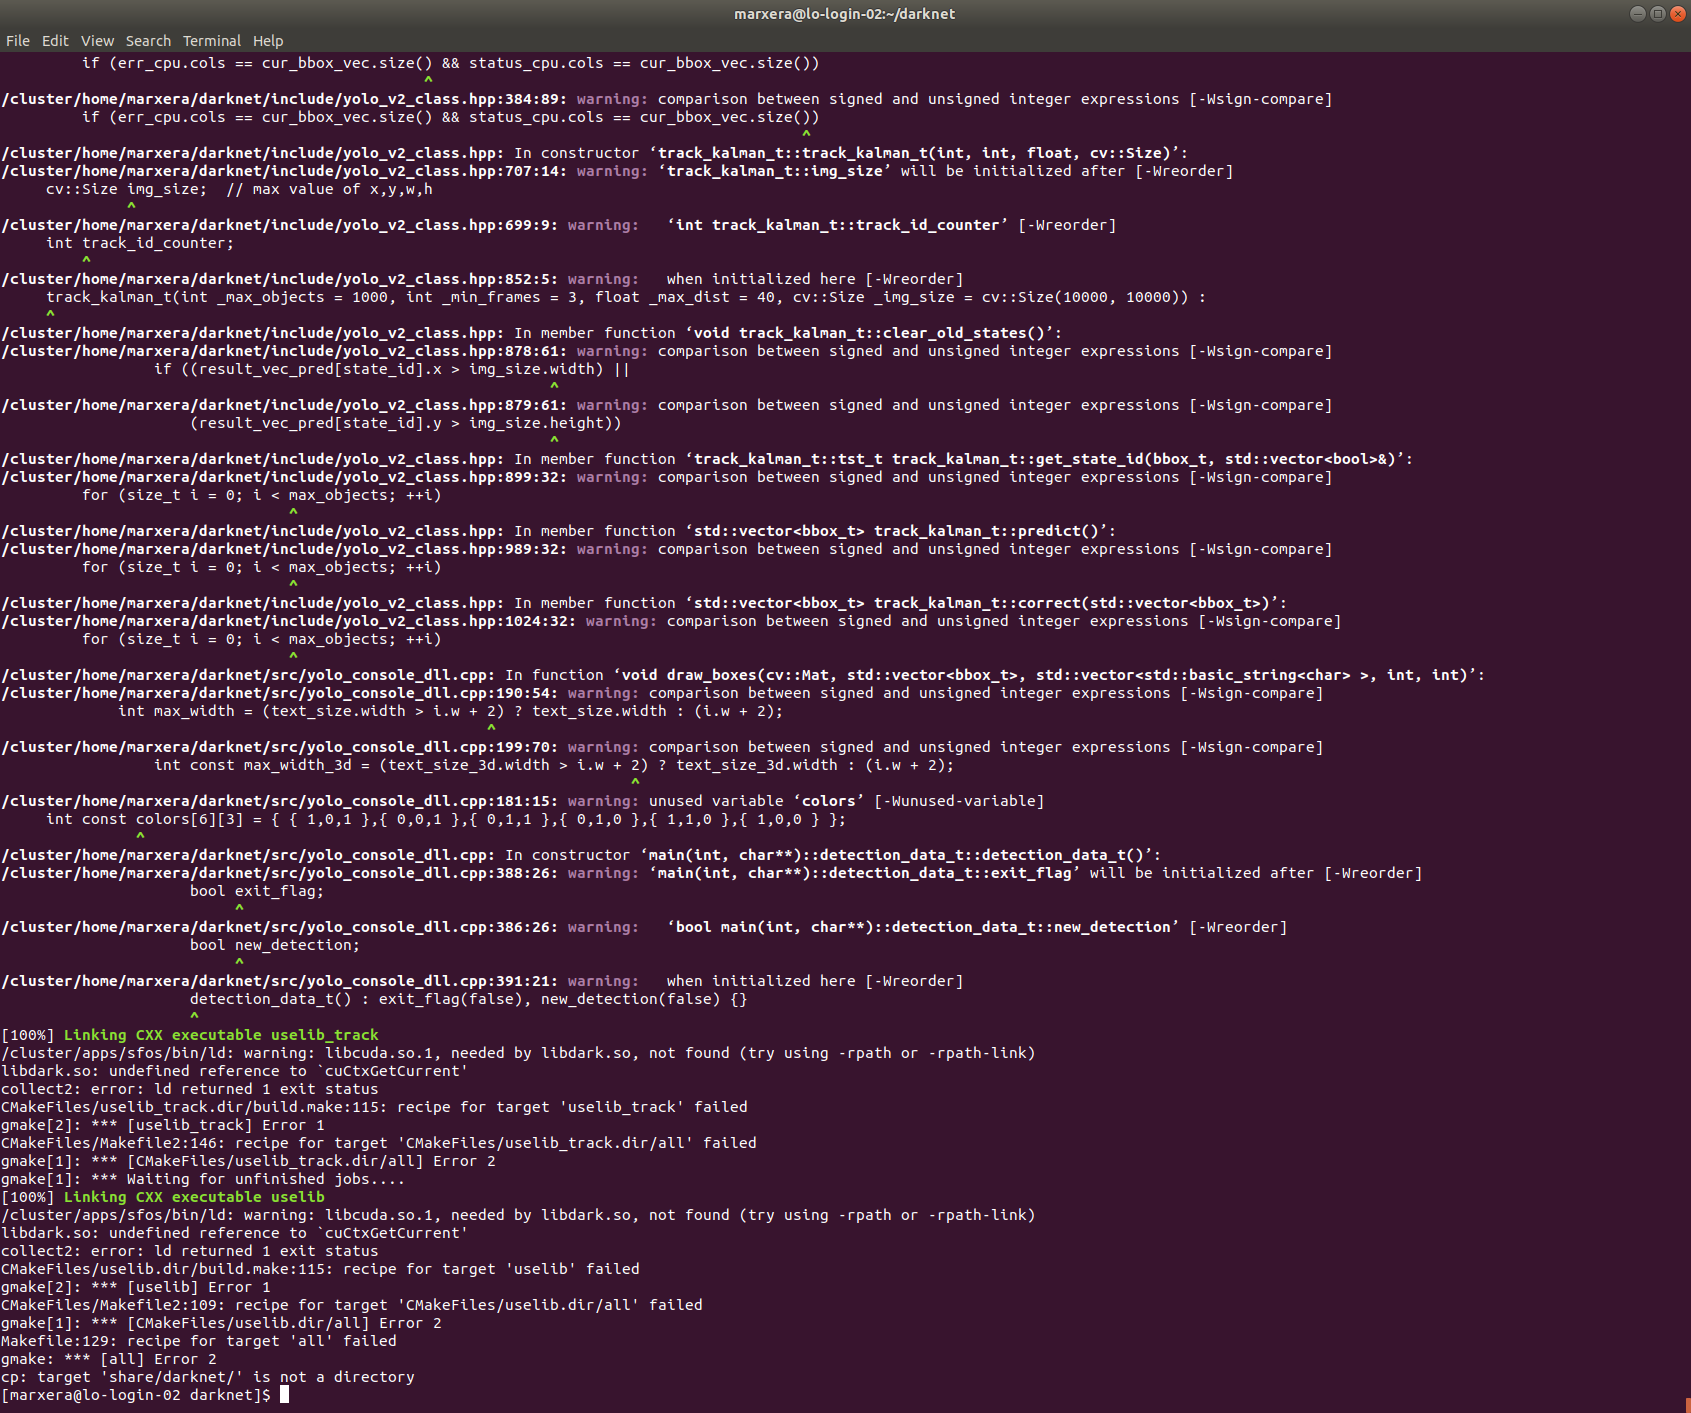Viewport: 1691px width, 1413px height.
Task: Open the Help menu
Action: pyautogui.click(x=267, y=41)
